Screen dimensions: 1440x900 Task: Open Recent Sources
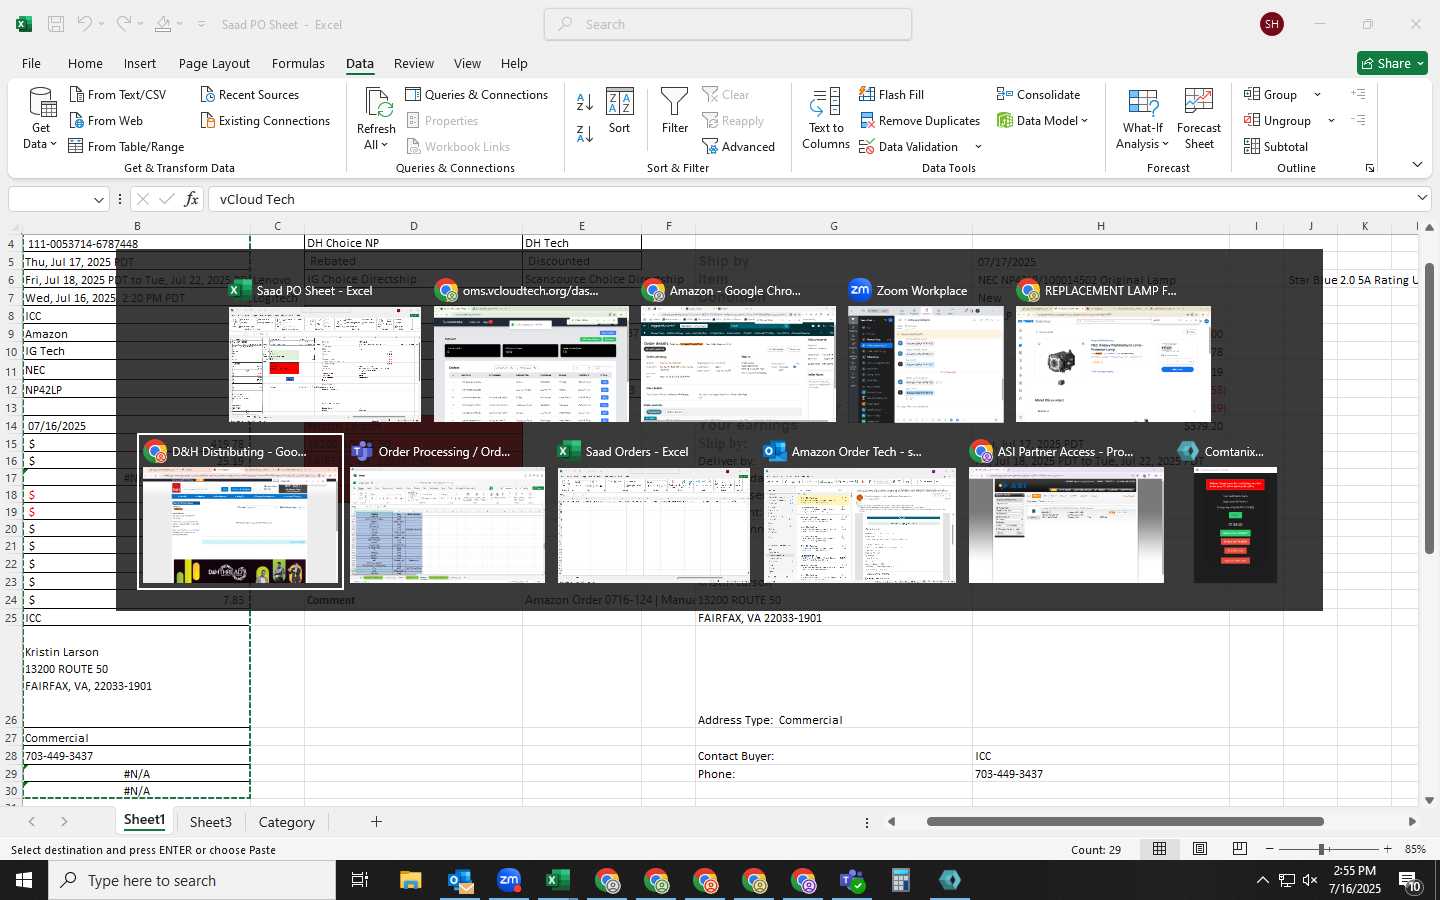[249, 94]
